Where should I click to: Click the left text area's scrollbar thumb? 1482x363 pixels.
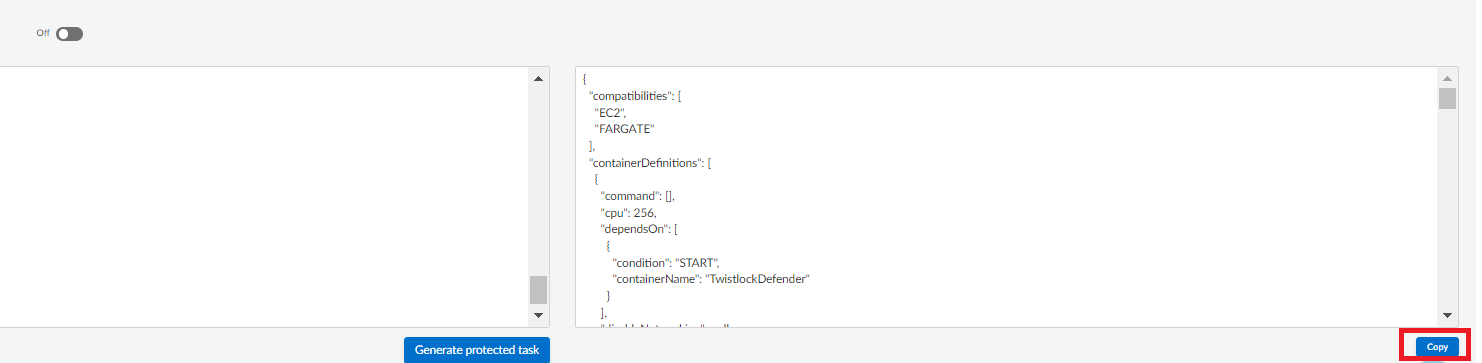pyautogui.click(x=538, y=290)
